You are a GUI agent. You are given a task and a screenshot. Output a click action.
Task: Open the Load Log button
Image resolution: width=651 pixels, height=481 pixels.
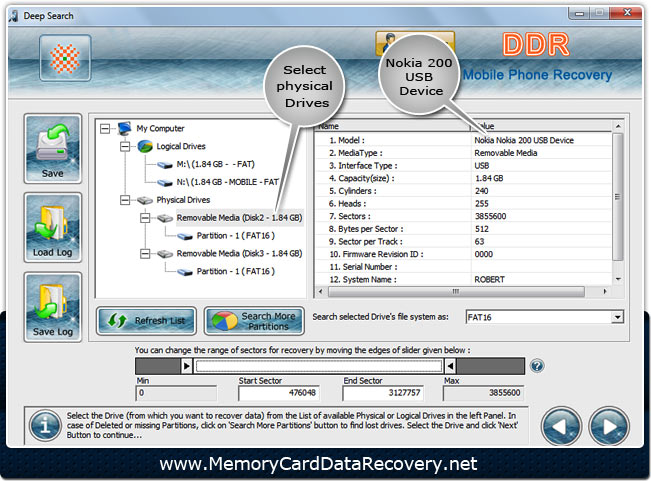[53, 227]
